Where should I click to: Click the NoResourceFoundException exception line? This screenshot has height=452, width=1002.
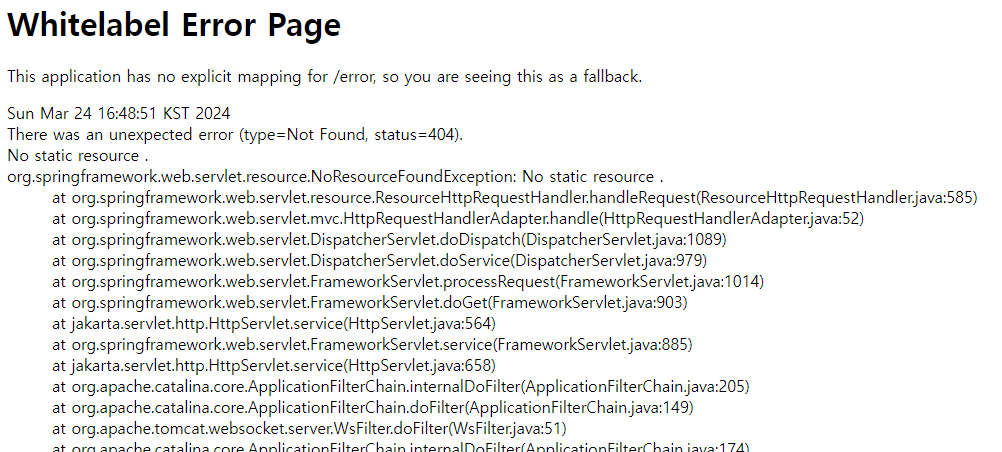click(335, 176)
